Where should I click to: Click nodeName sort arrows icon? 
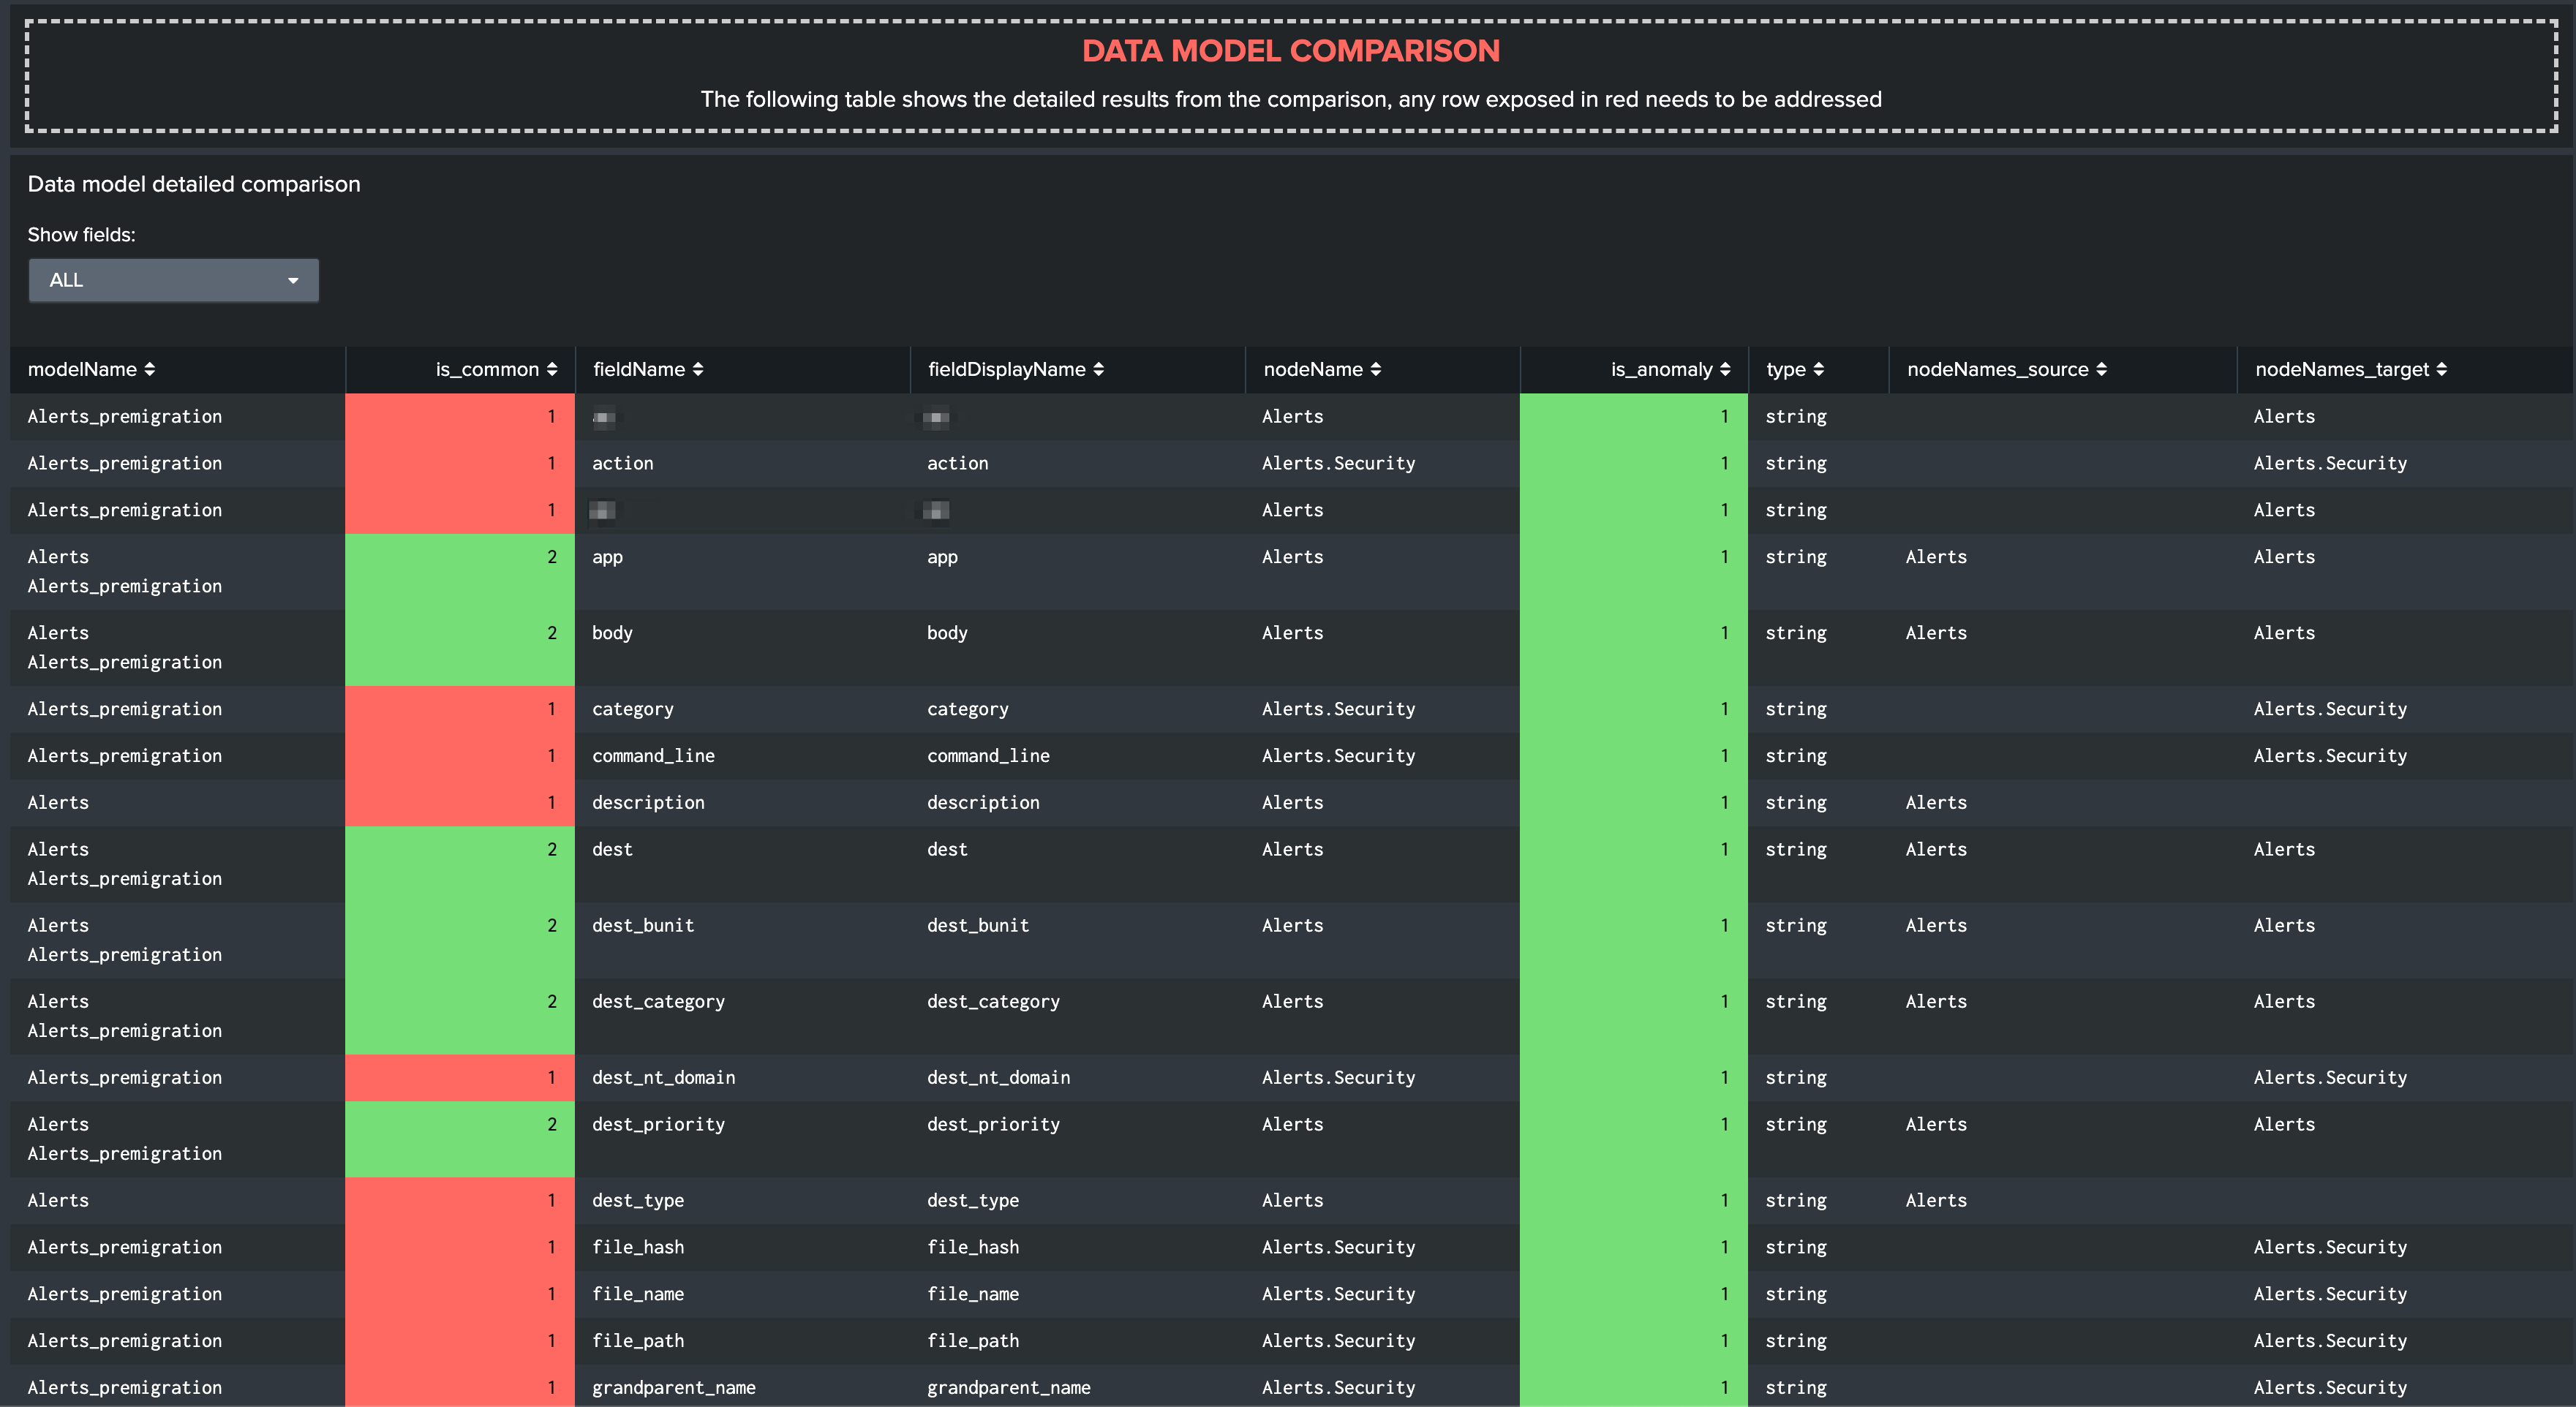click(x=1376, y=370)
